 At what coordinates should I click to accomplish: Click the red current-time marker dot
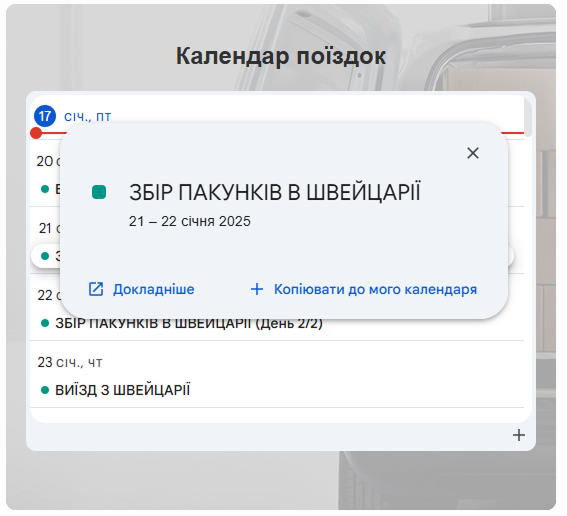pos(36,133)
